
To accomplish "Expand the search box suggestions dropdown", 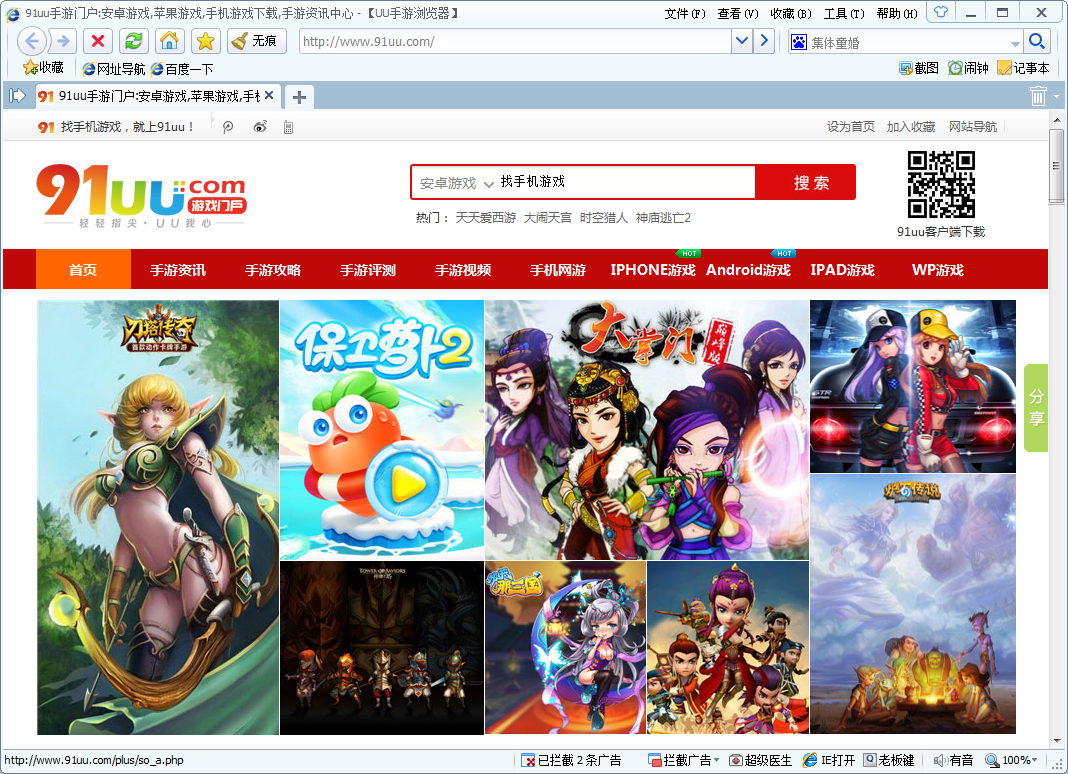I will point(1015,43).
